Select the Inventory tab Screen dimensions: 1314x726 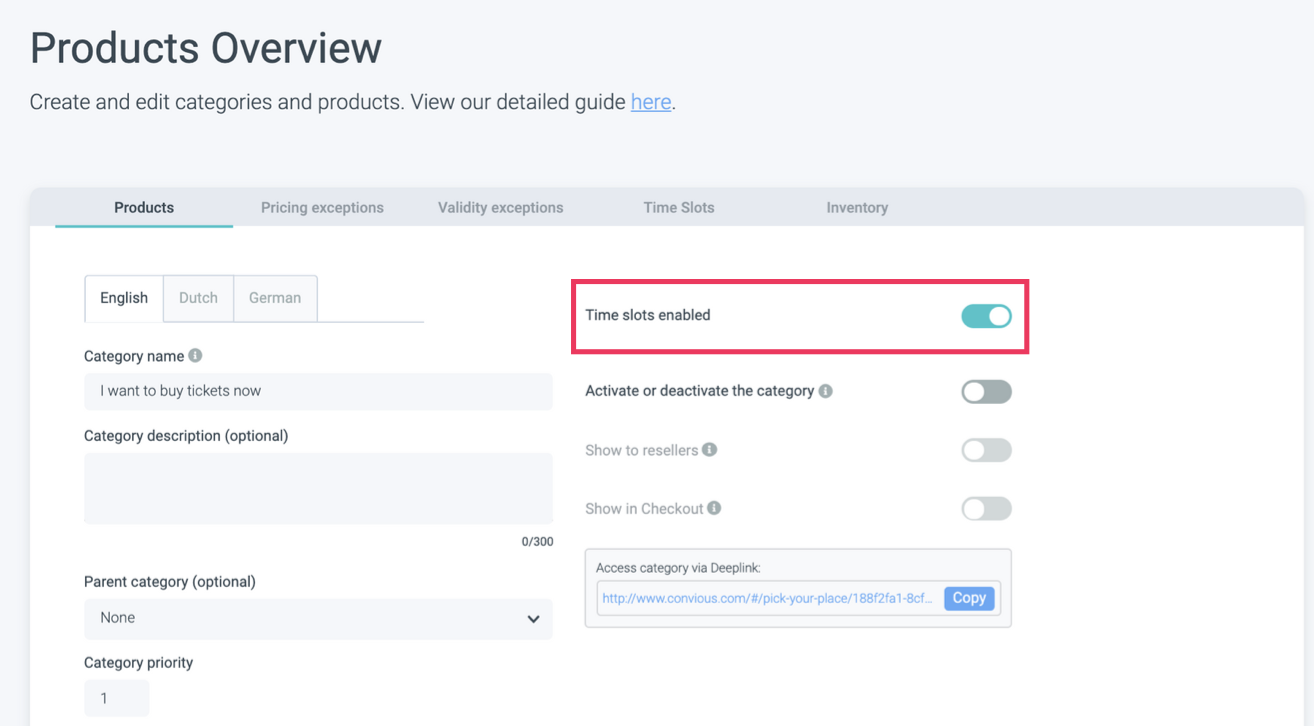[857, 208]
